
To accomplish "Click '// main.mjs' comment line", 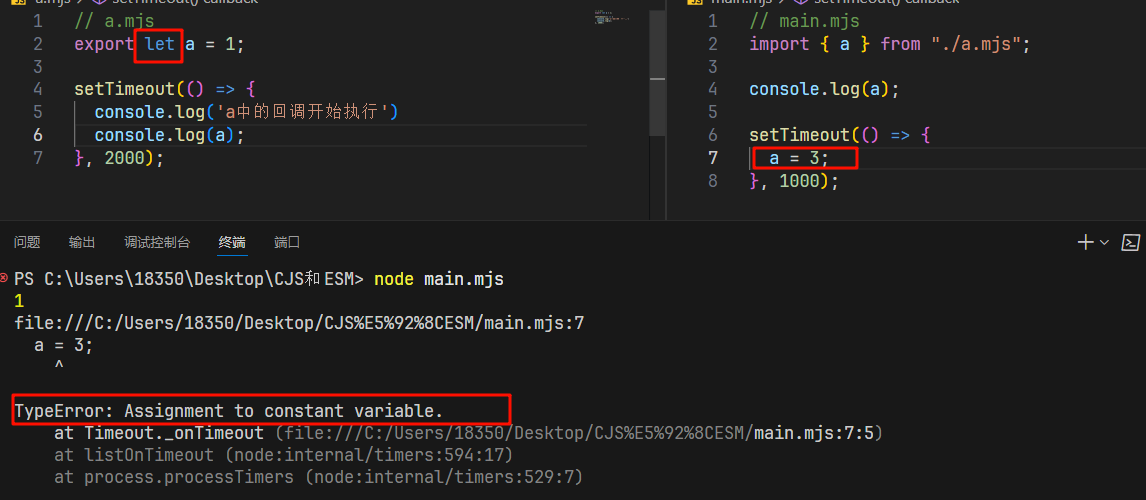I will point(804,22).
